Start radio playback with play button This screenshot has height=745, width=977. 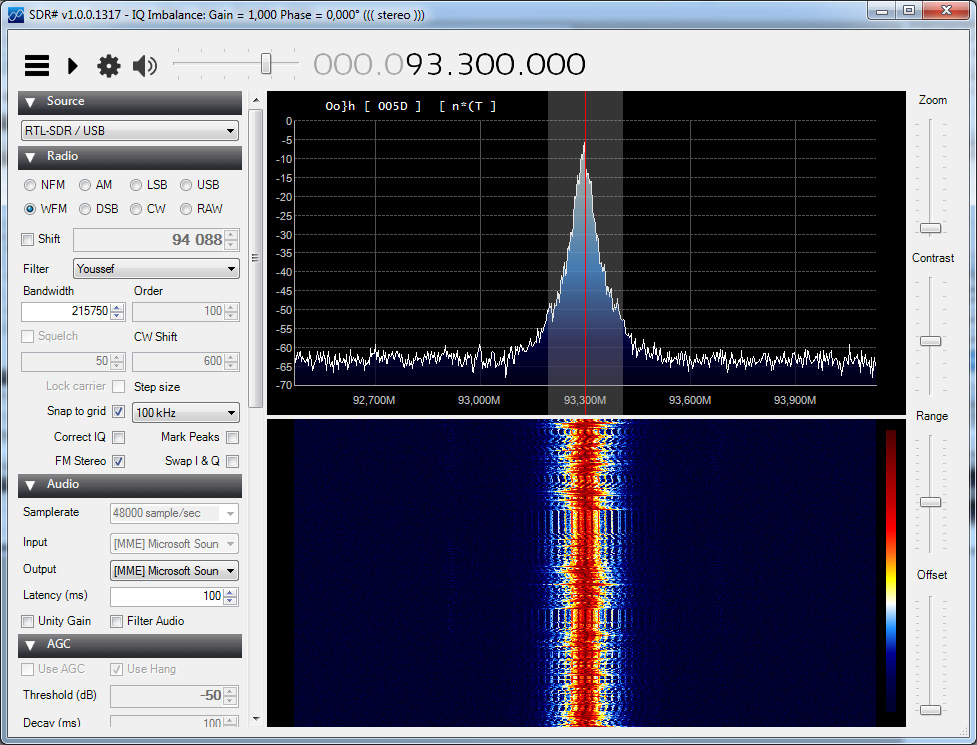coord(73,65)
